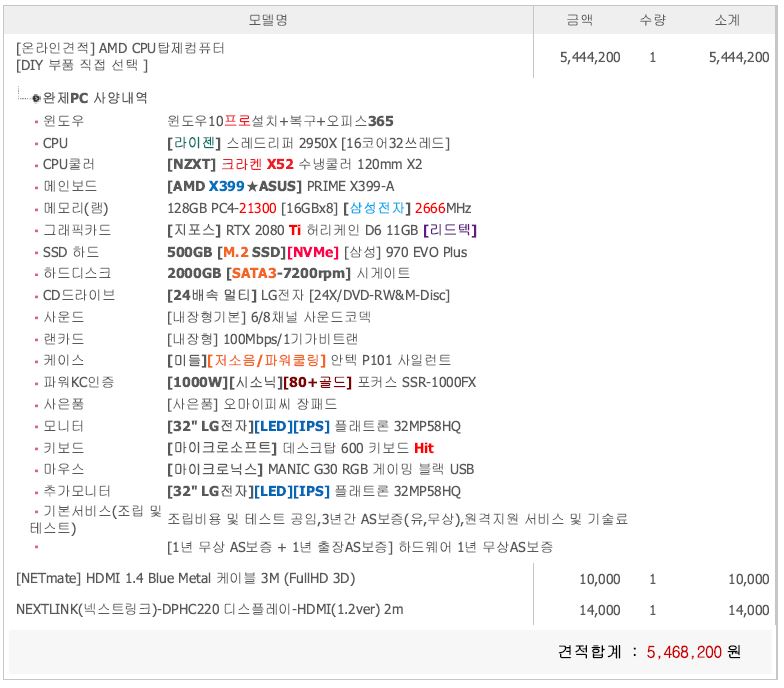
Task: Click the CPU쿨러 spec label
Action: (x=68, y=164)
